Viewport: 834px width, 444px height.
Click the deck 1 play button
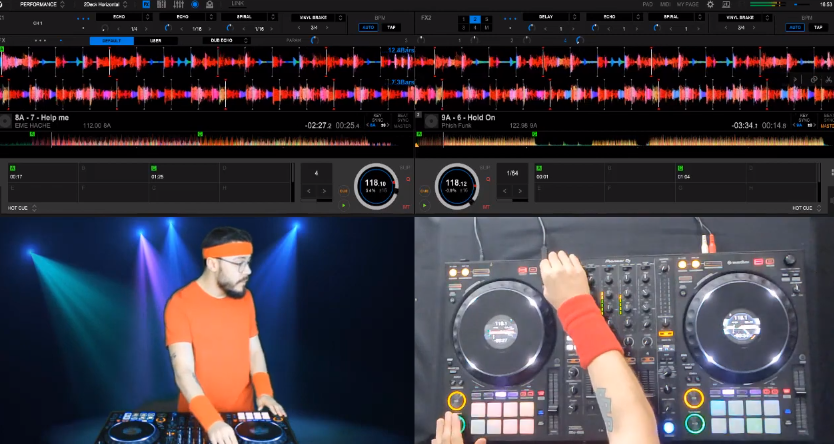click(x=344, y=205)
